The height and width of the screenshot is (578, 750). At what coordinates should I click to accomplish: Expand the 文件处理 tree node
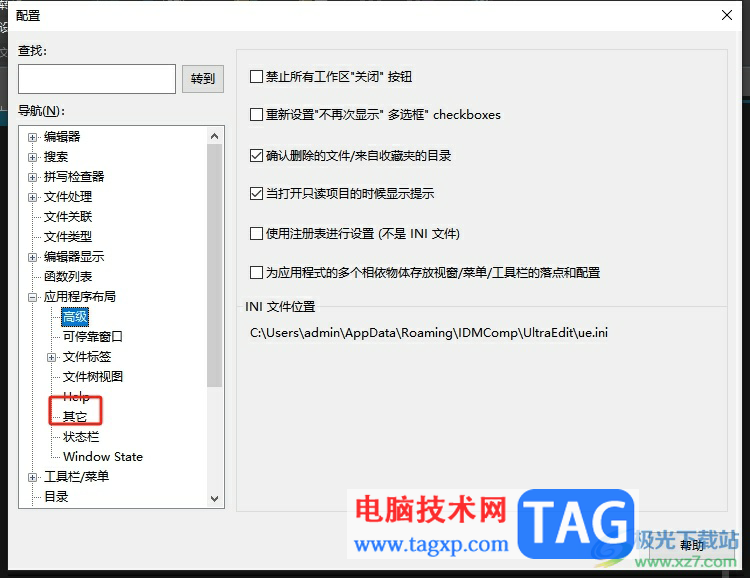(32, 197)
